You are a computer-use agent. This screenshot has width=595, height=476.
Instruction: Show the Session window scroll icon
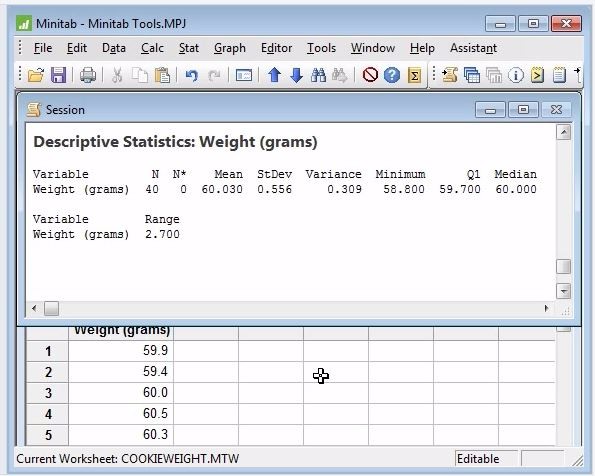tap(450, 75)
